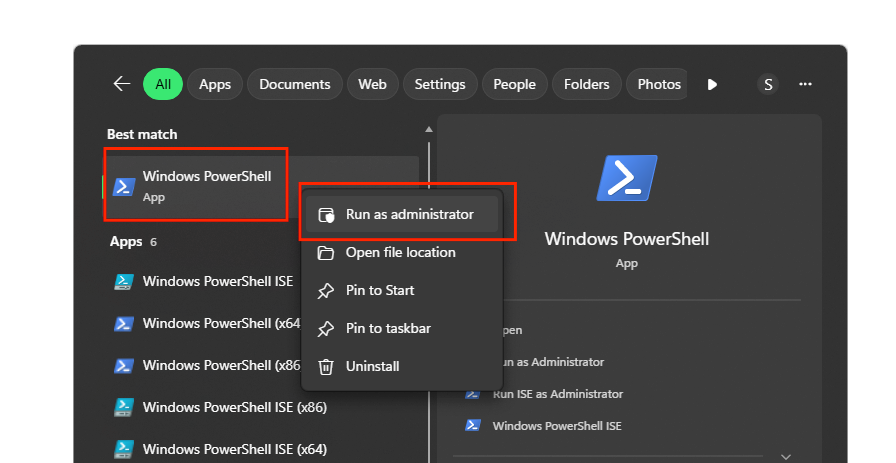Image resolution: width=896 pixels, height=463 pixels.
Task: Switch to the Apps filter tab
Action: point(215,84)
